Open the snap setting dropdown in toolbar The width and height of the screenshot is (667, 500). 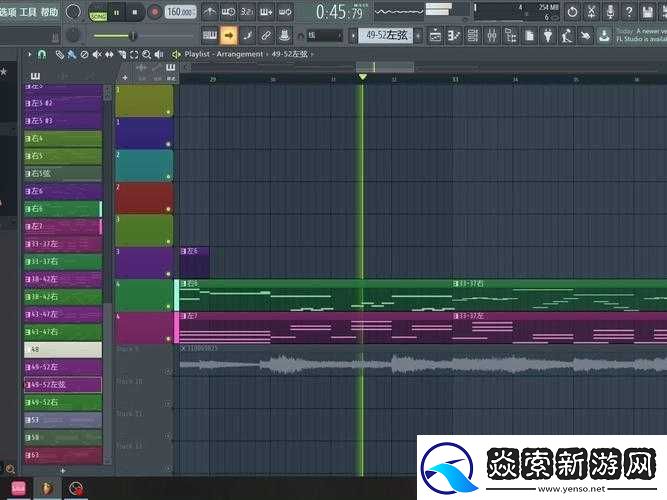pyautogui.click(x=323, y=34)
